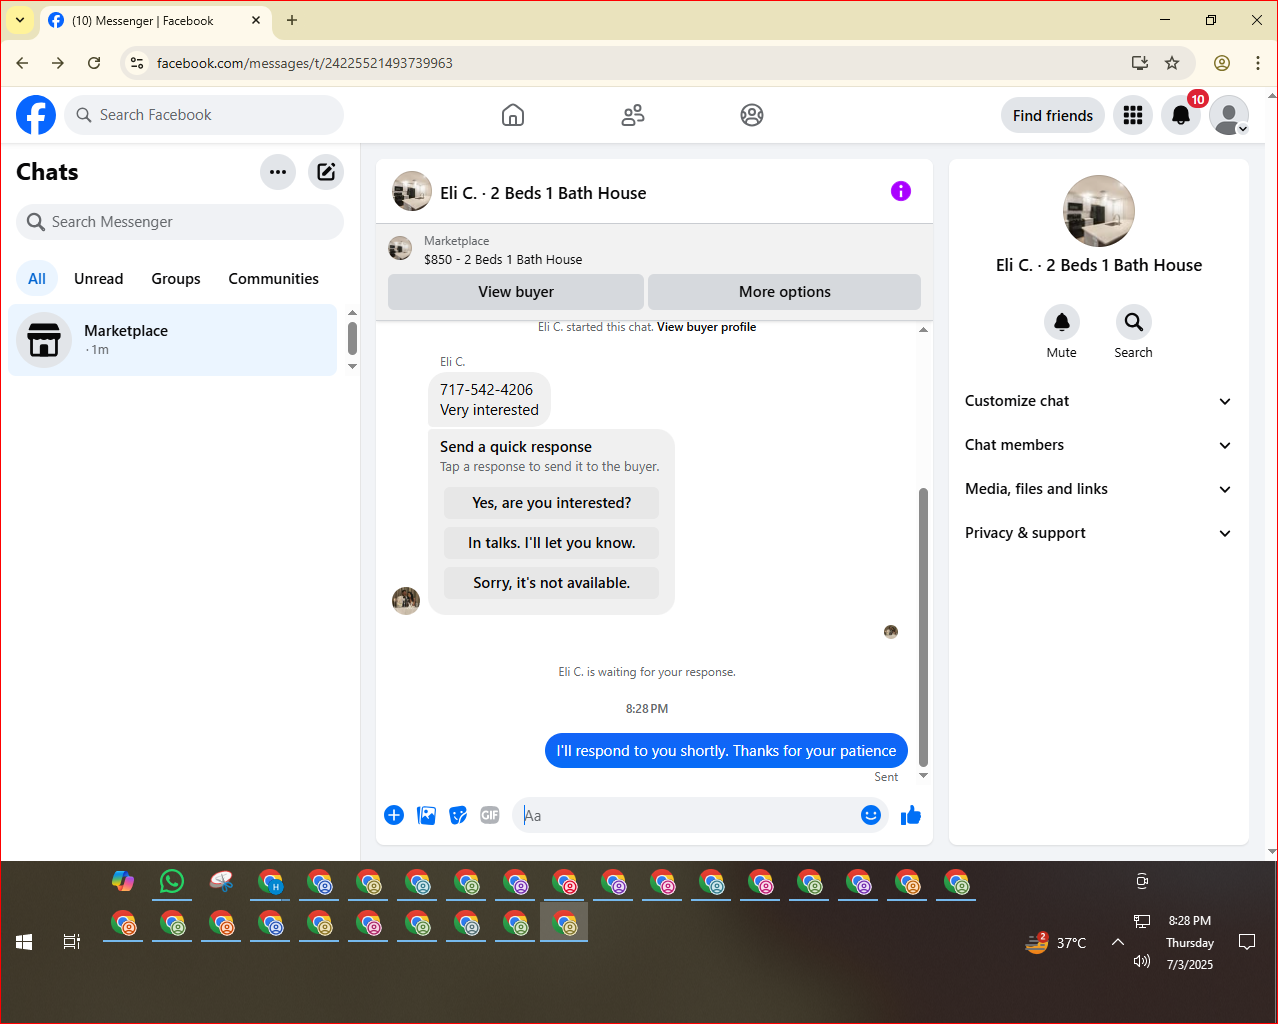Expand Privacy & support section
1278x1024 pixels.
pyautogui.click(x=1098, y=533)
